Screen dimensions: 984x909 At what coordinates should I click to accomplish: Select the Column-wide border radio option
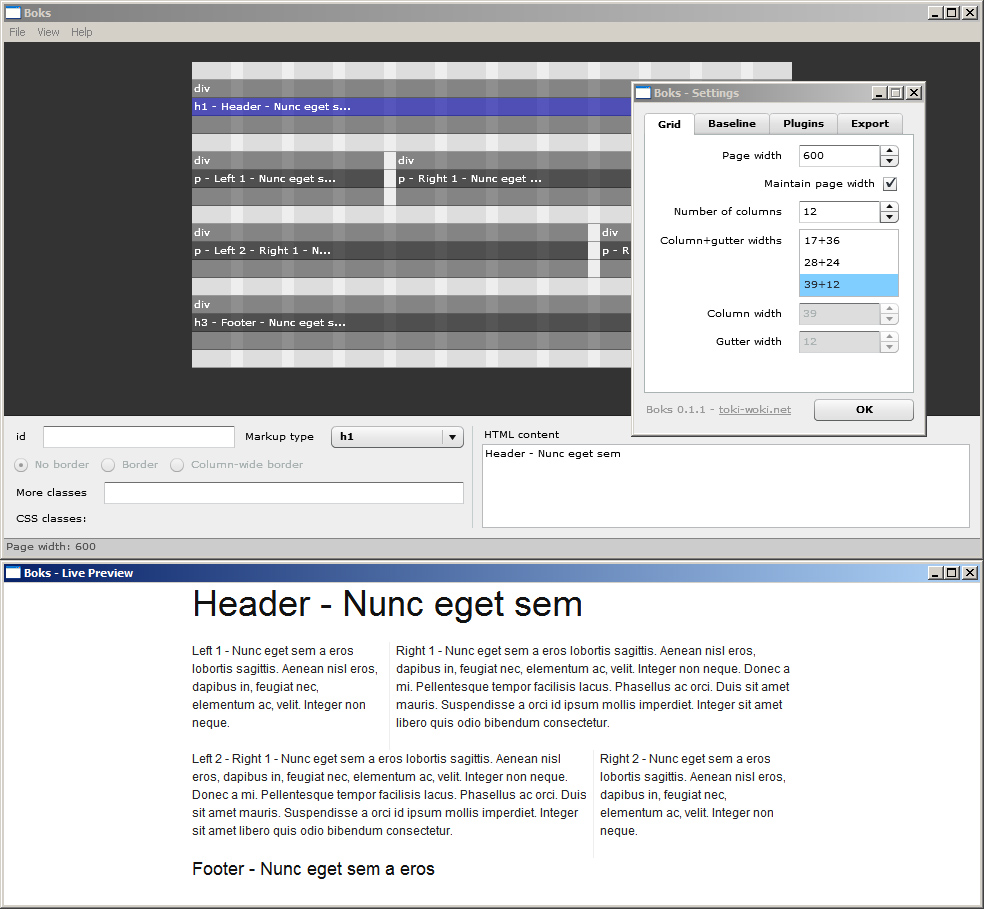(177, 465)
